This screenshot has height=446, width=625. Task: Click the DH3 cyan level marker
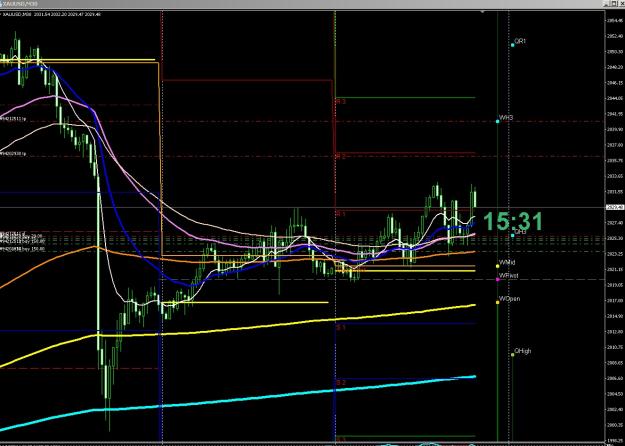[x=513, y=235]
